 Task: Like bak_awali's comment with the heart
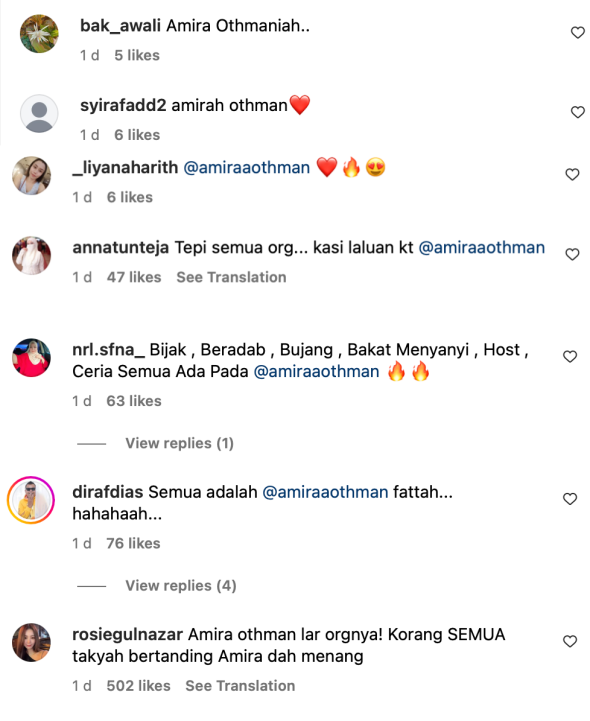pos(578,33)
